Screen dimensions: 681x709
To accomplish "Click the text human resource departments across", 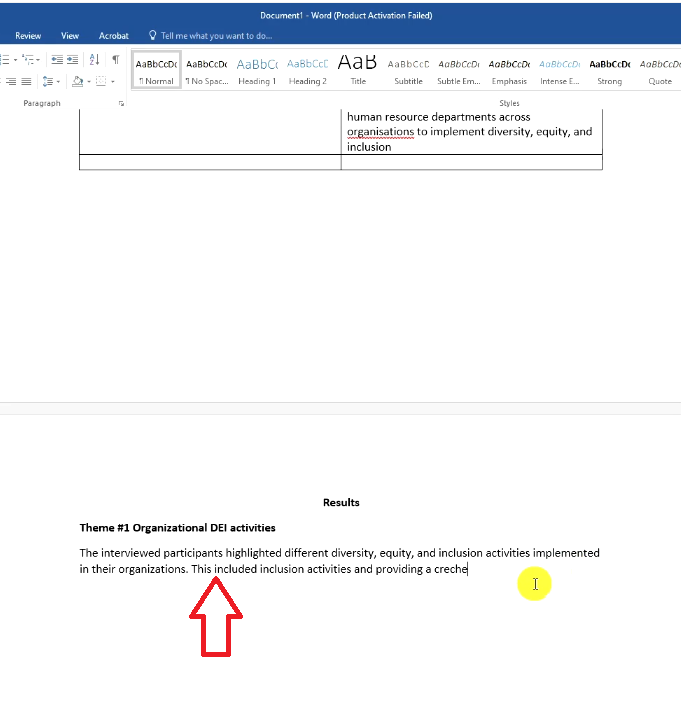I will click(439, 117).
